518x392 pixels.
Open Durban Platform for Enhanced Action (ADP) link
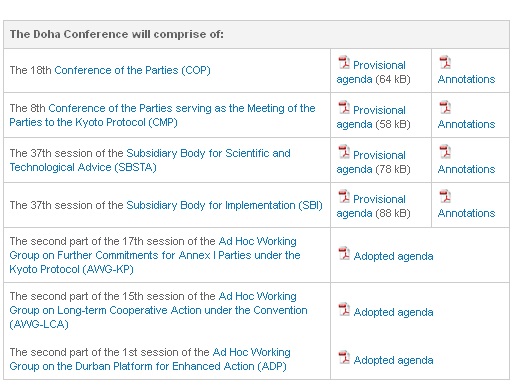(150, 359)
